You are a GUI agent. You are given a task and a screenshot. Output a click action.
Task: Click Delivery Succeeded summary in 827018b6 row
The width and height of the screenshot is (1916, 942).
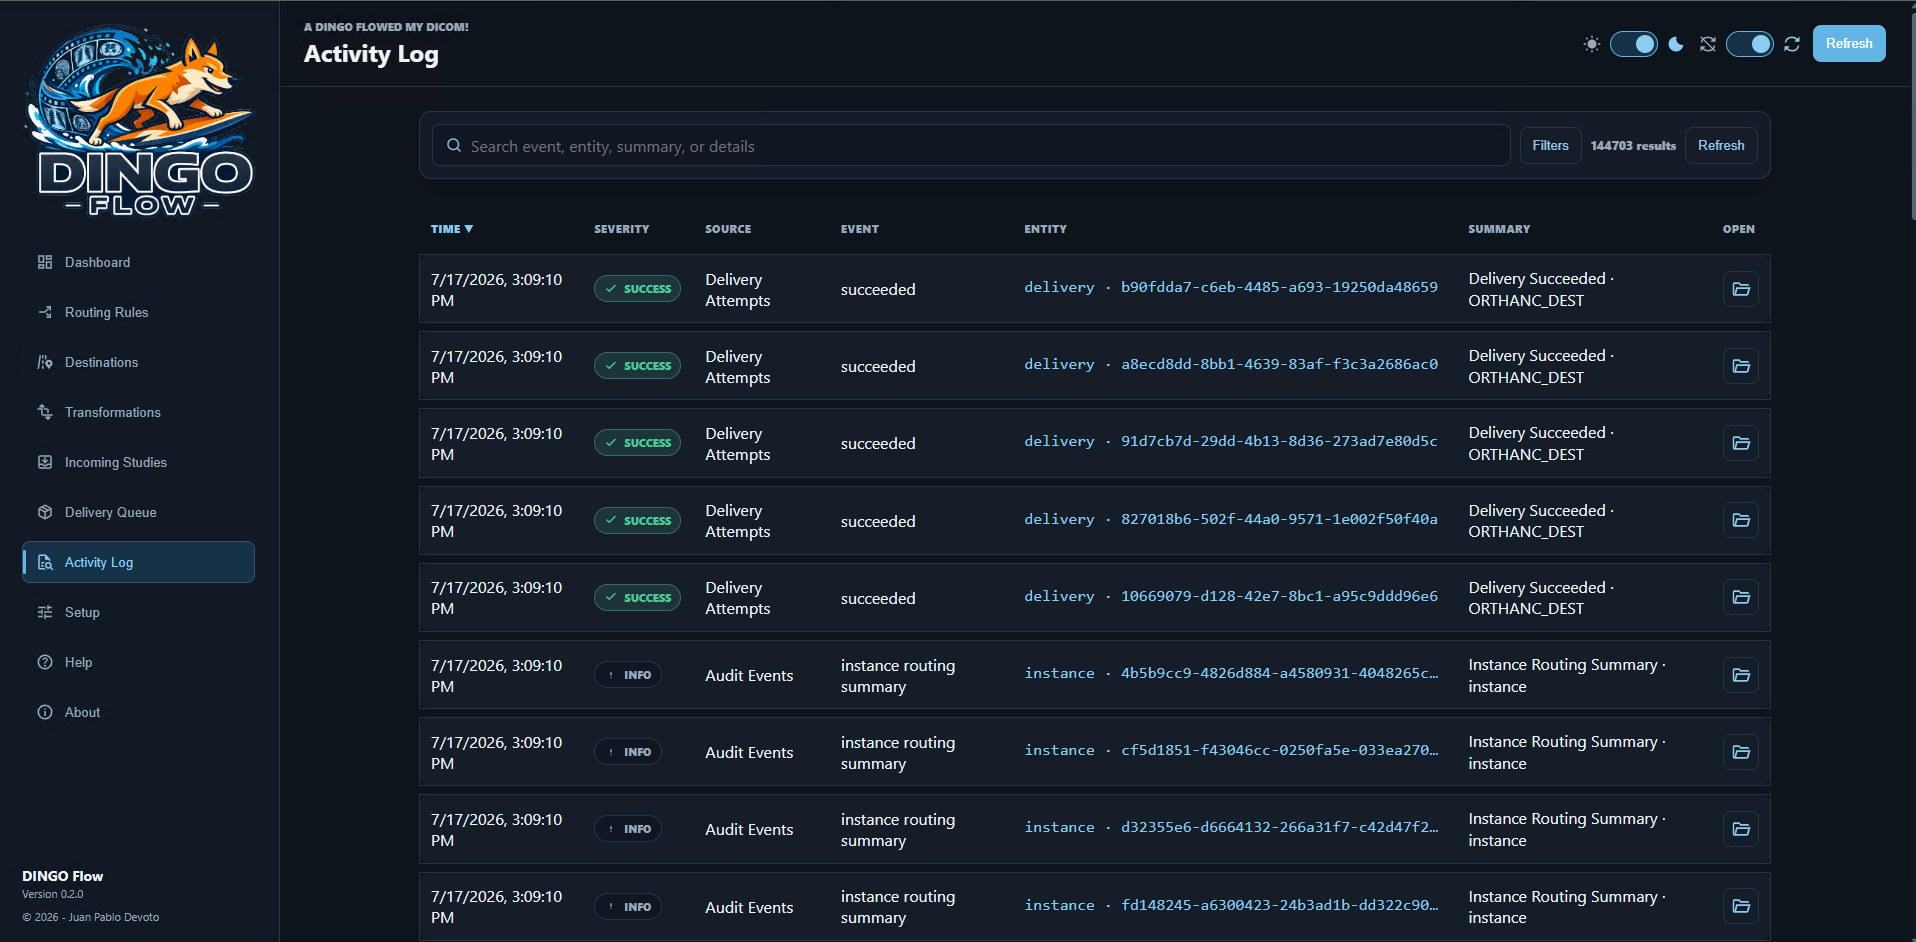coord(1541,521)
